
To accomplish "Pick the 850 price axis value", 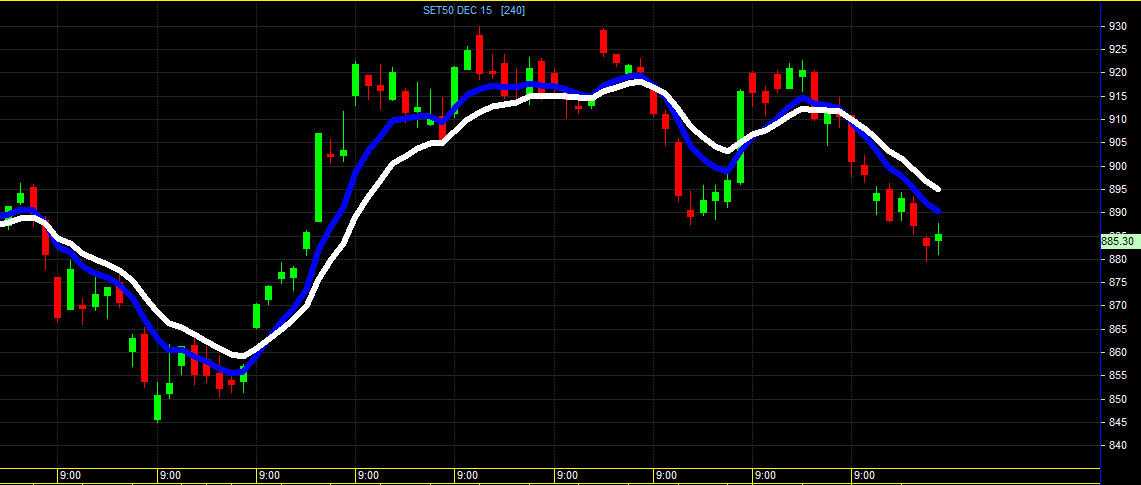I will point(1117,399).
